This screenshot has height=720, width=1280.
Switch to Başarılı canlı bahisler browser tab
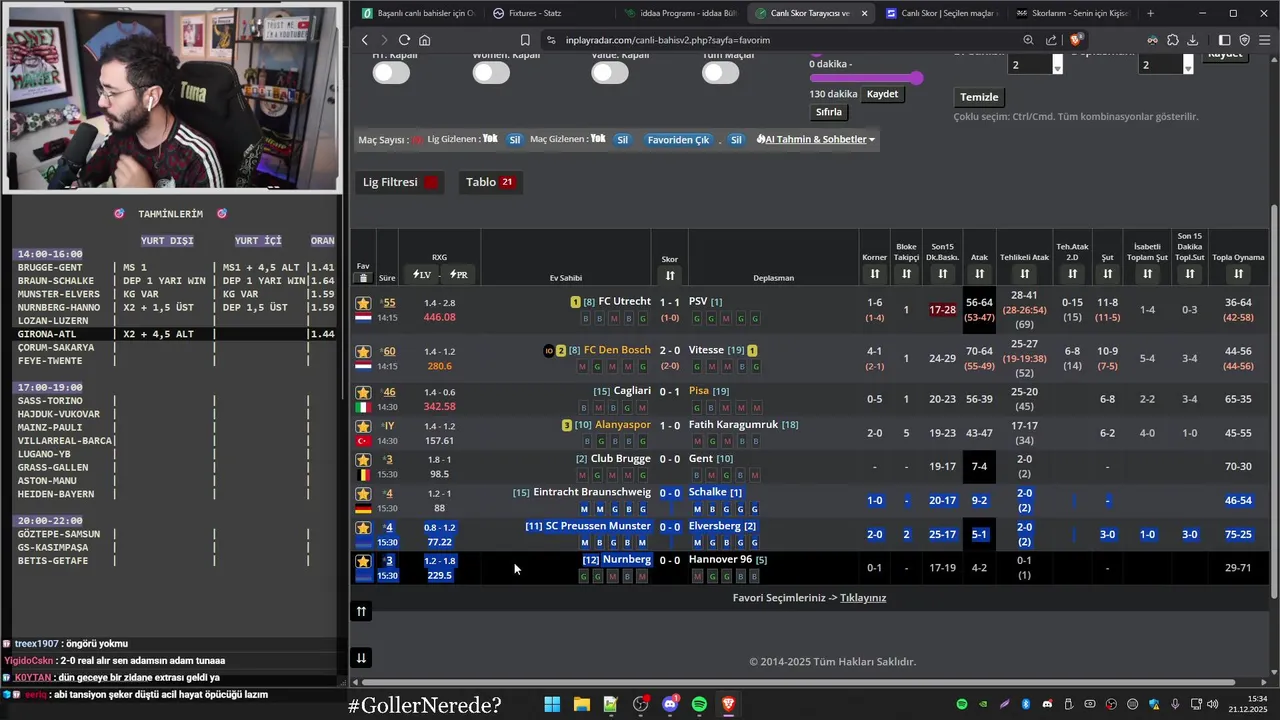pos(418,13)
